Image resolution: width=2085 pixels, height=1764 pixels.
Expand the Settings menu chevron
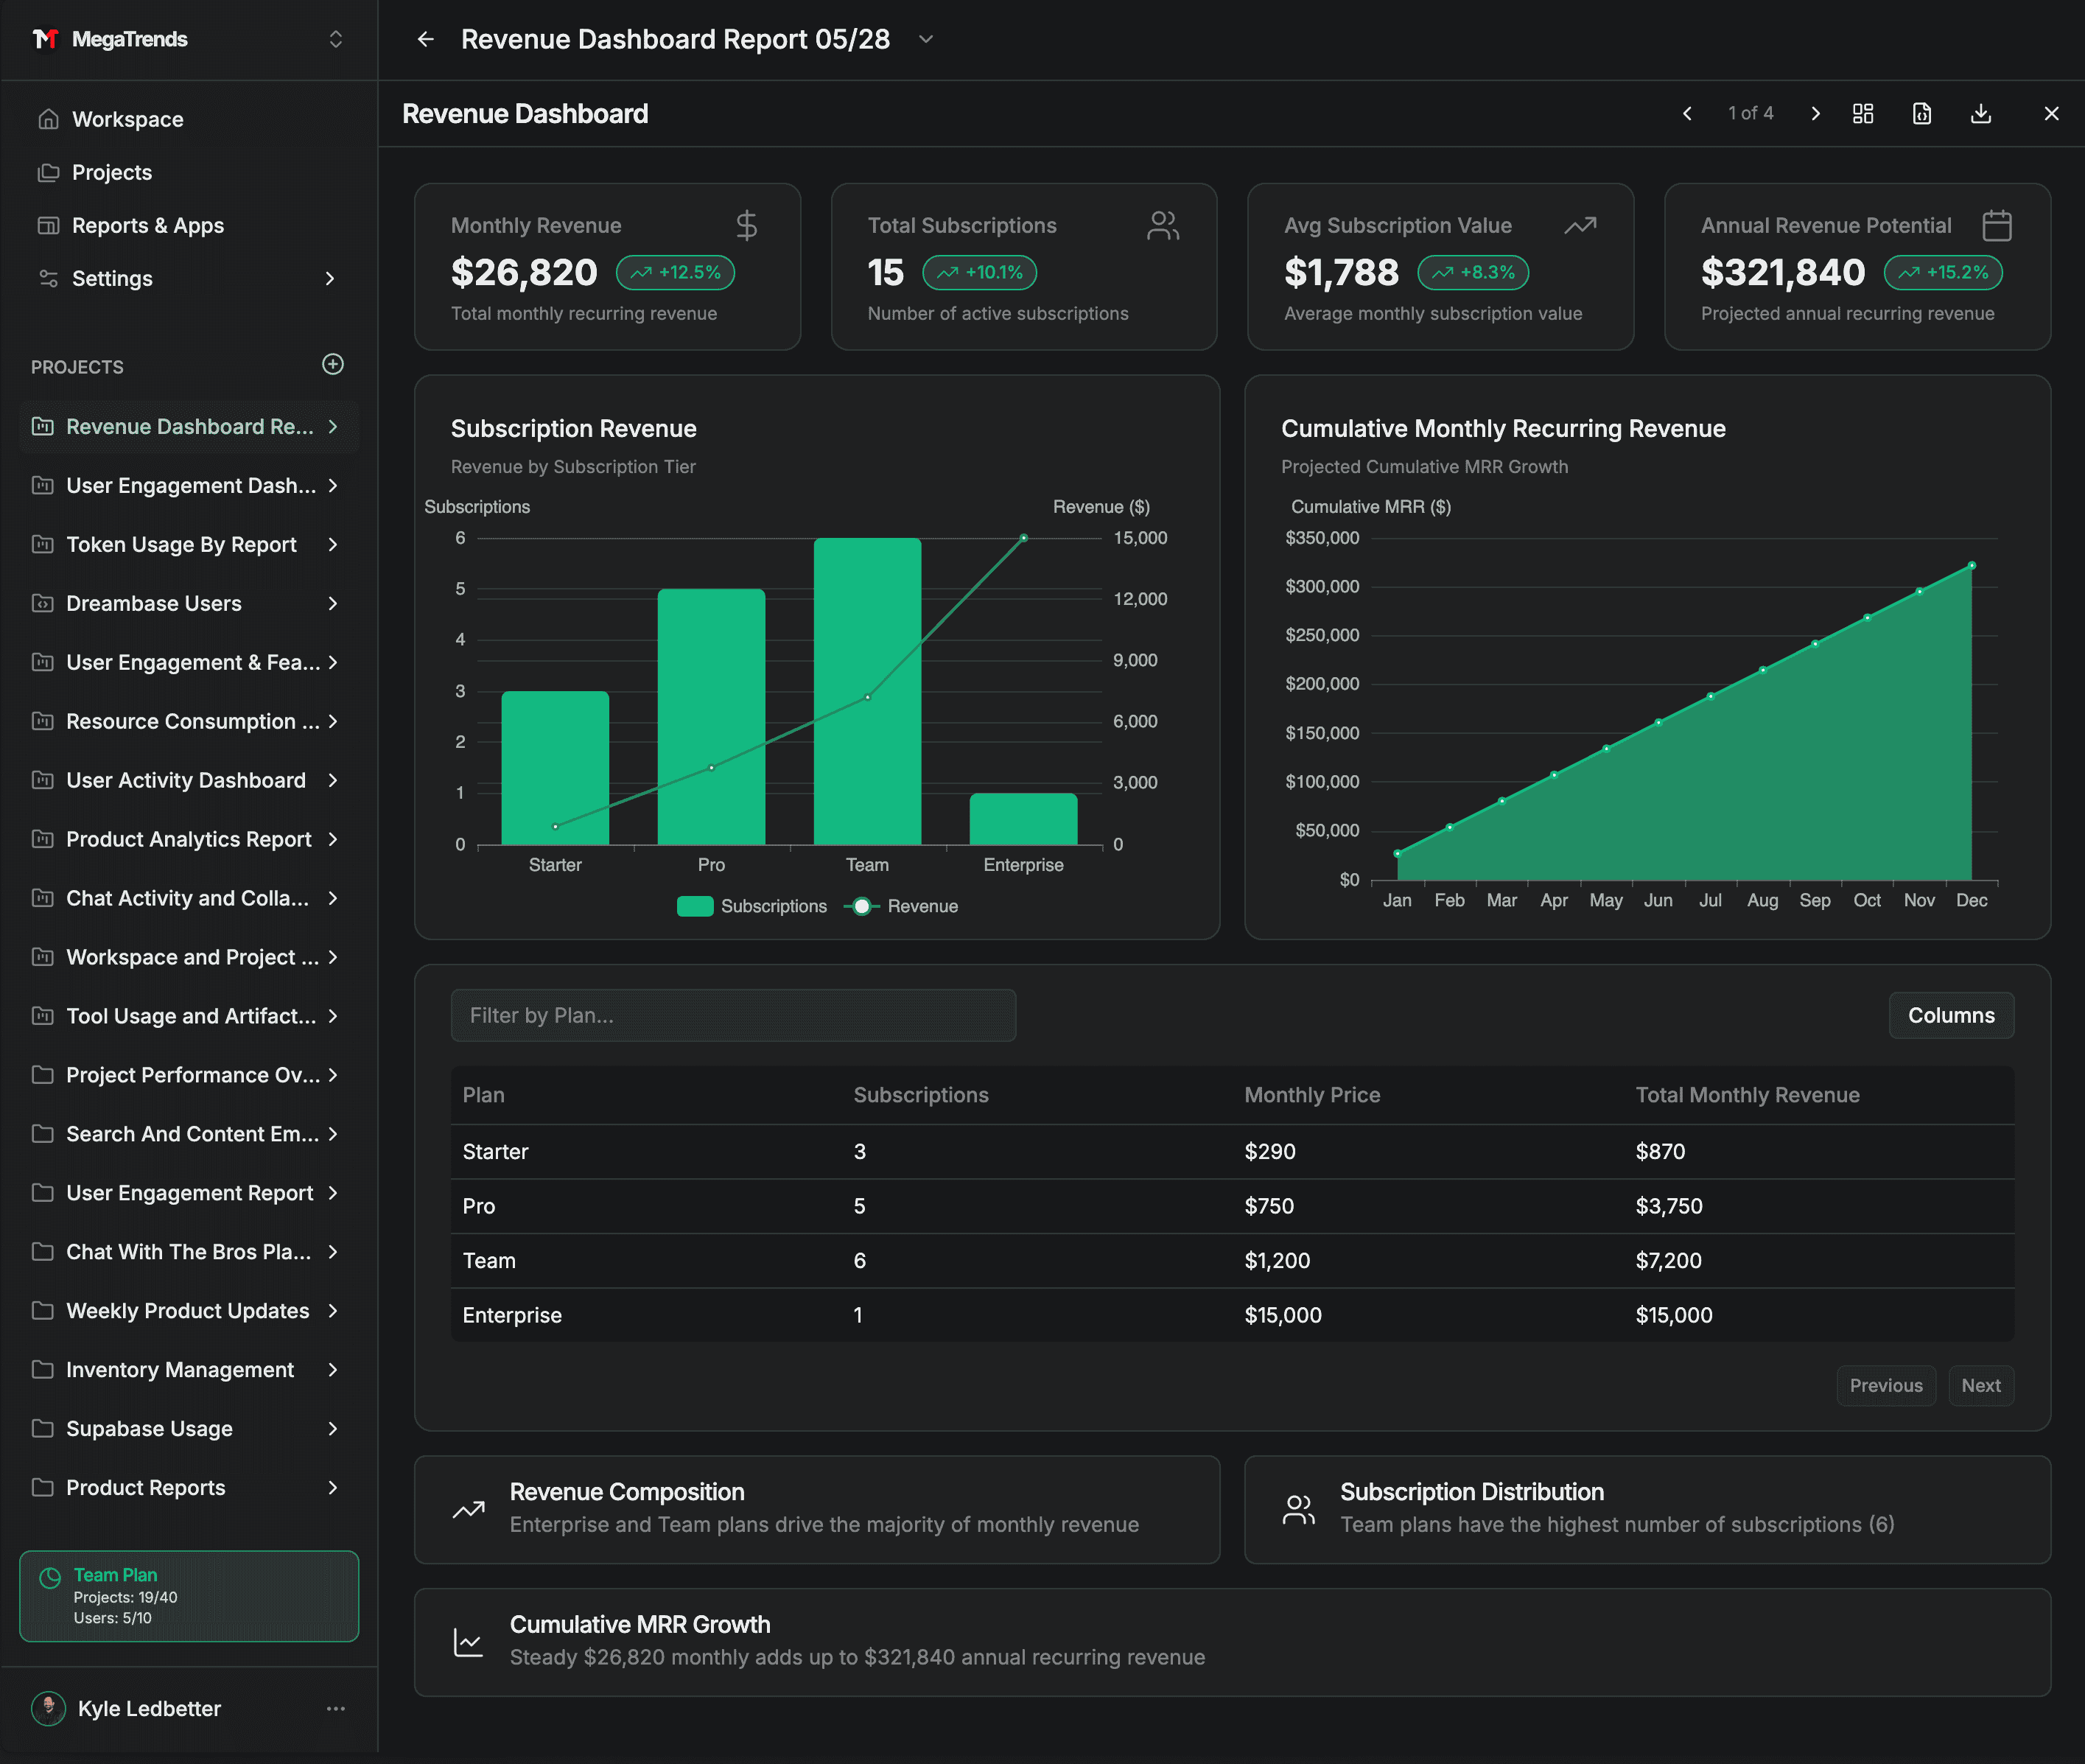pyautogui.click(x=330, y=279)
